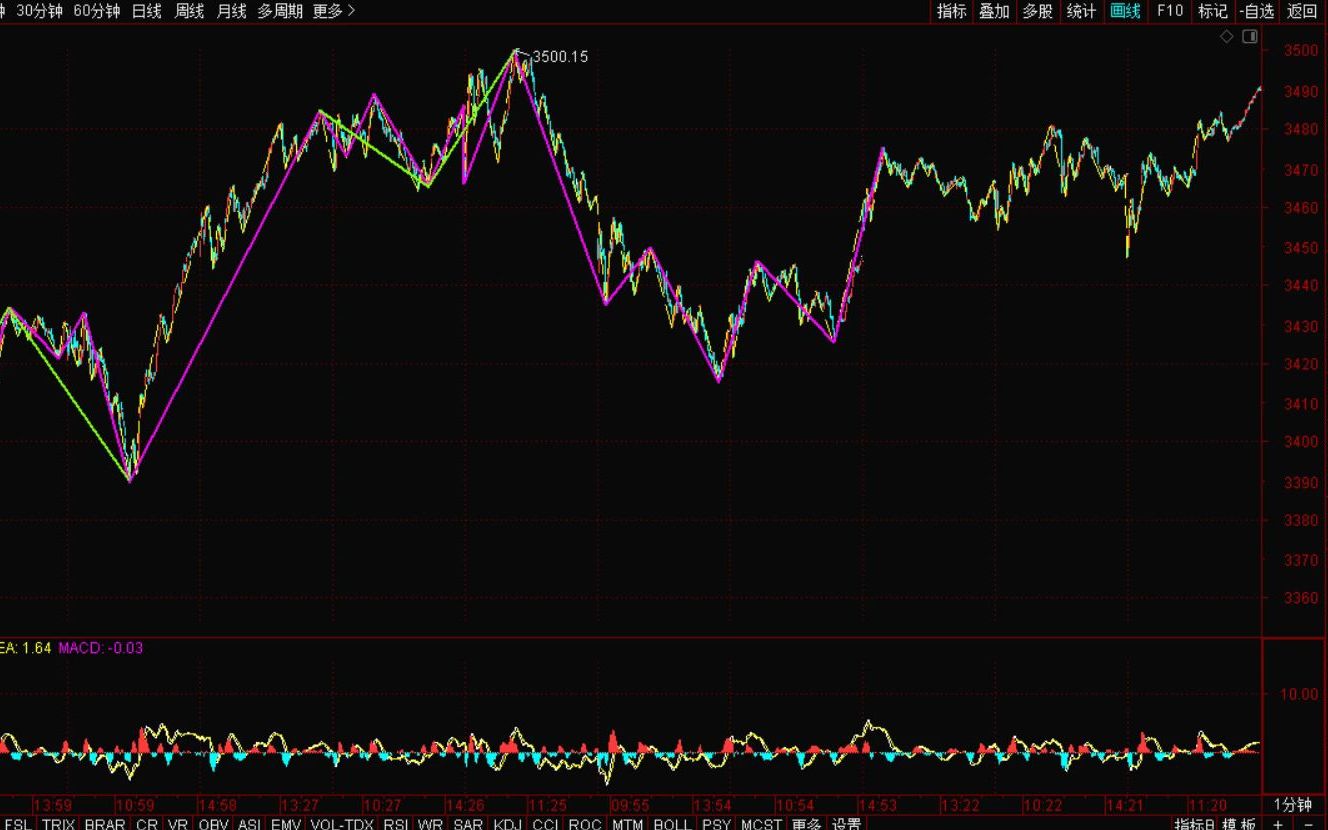The image size is (1328, 830).
Task: Select the EMV indicator tab
Action: tap(286, 824)
